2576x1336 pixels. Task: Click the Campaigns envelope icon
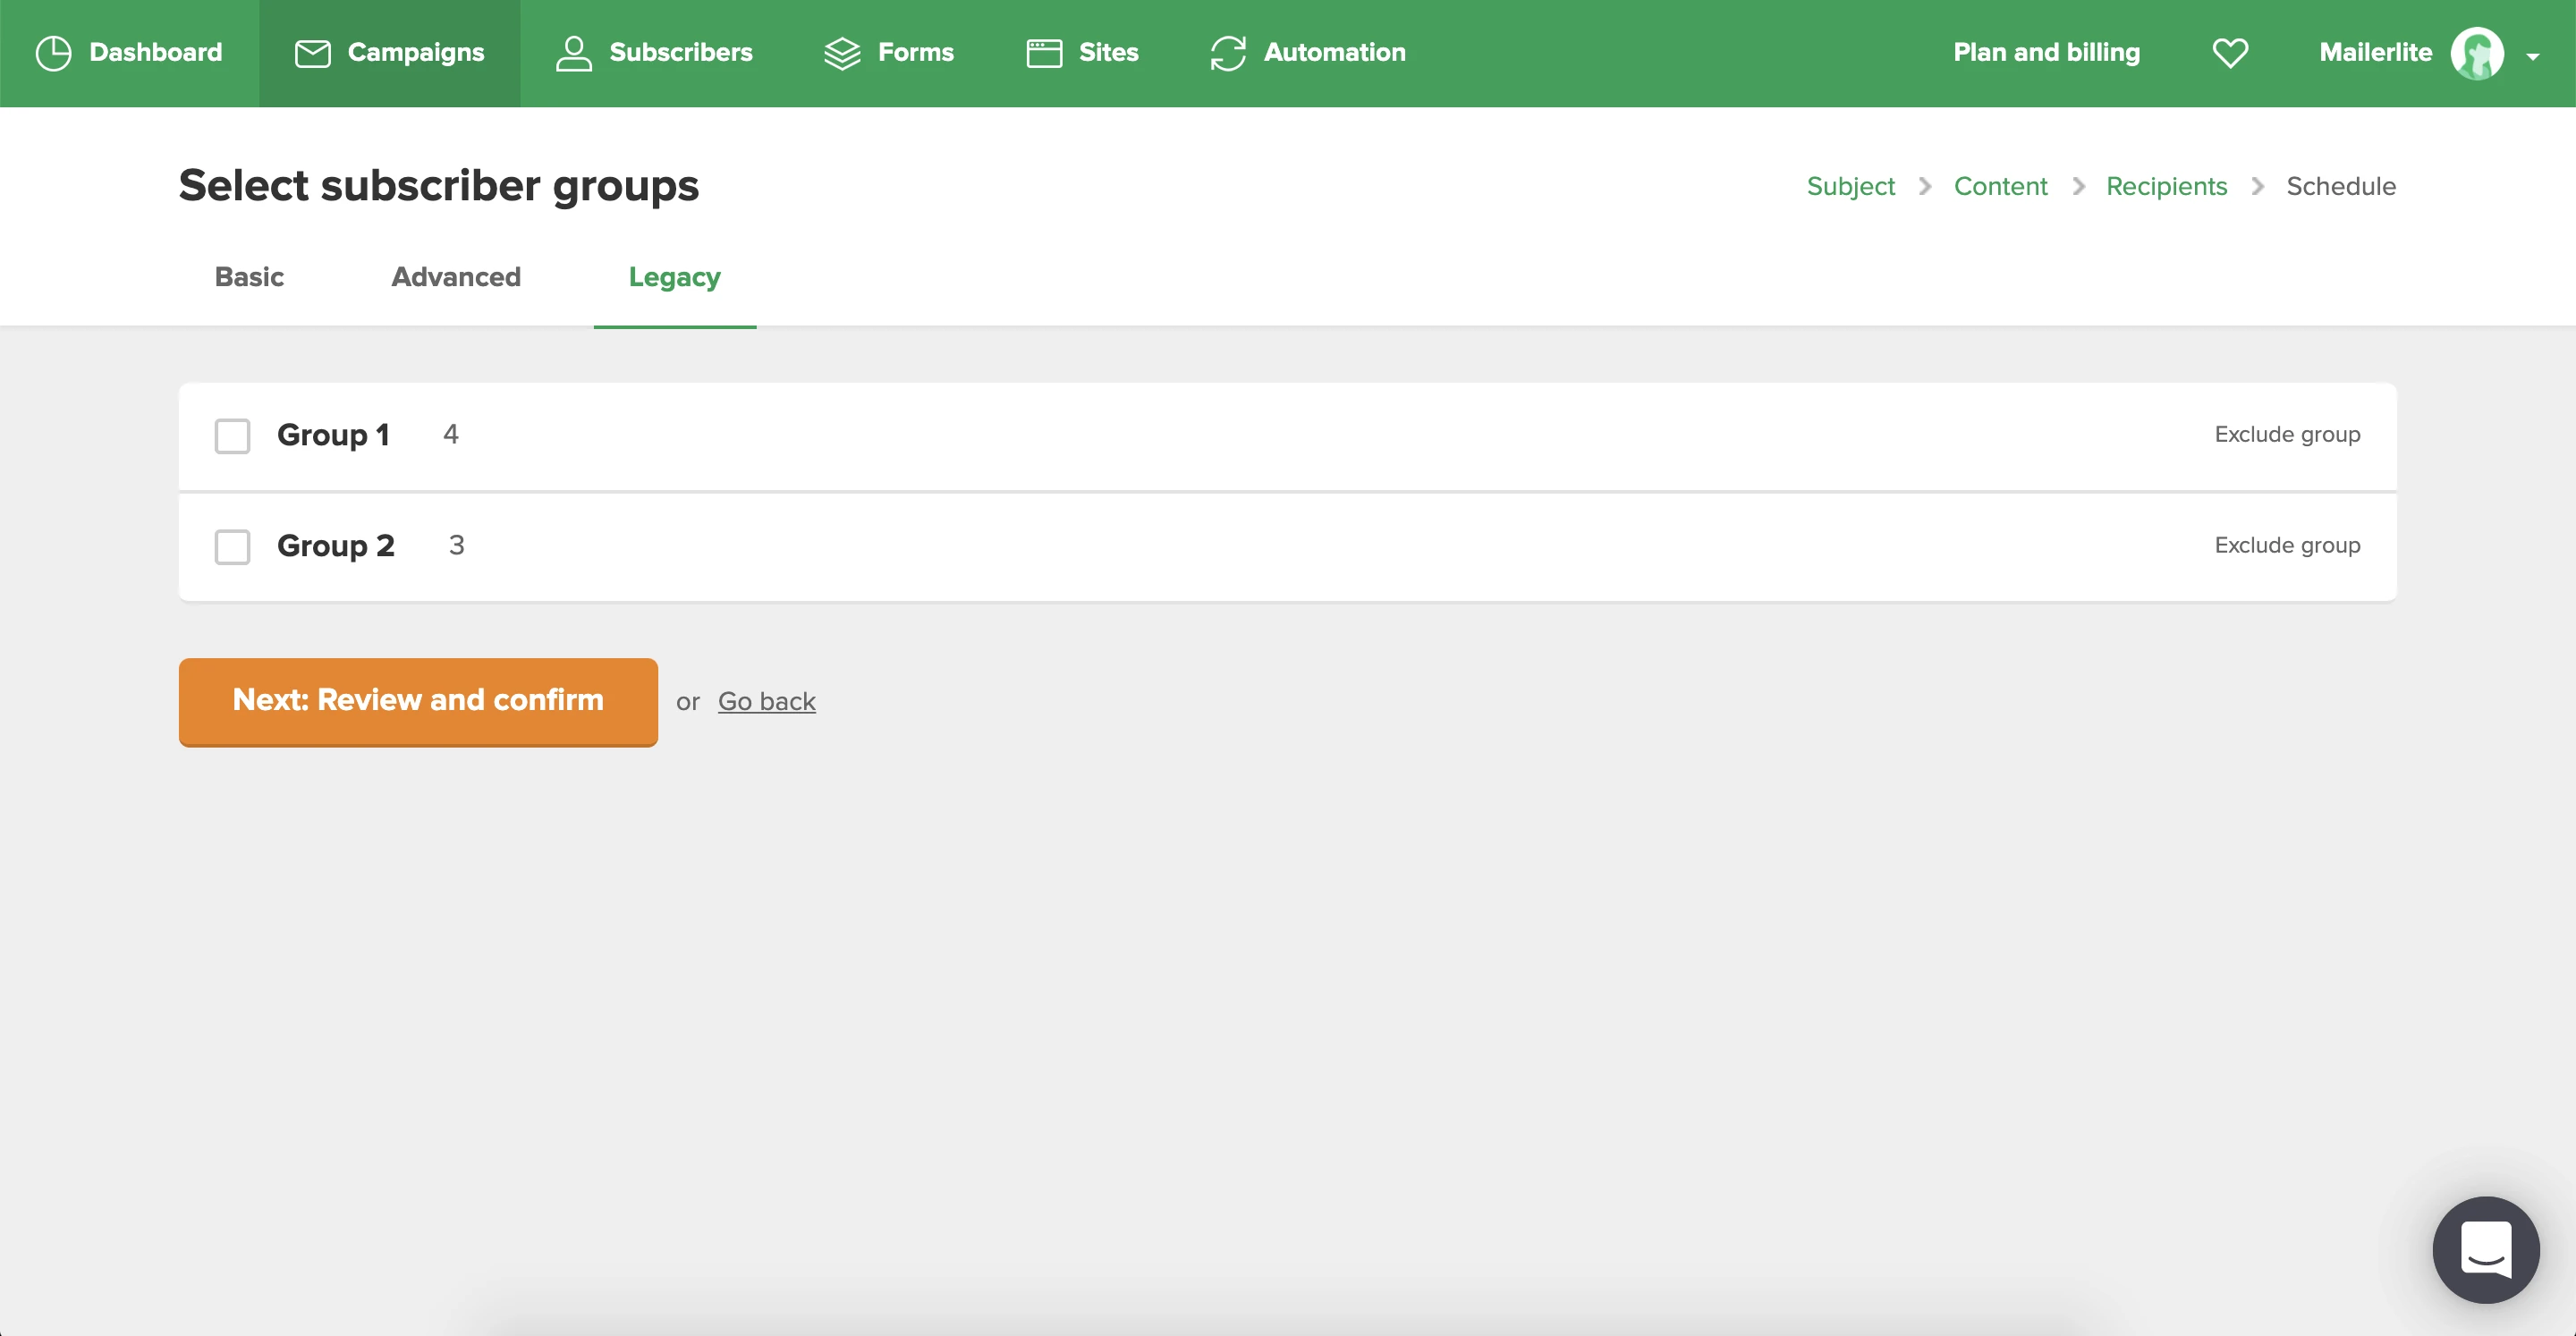(x=312, y=53)
